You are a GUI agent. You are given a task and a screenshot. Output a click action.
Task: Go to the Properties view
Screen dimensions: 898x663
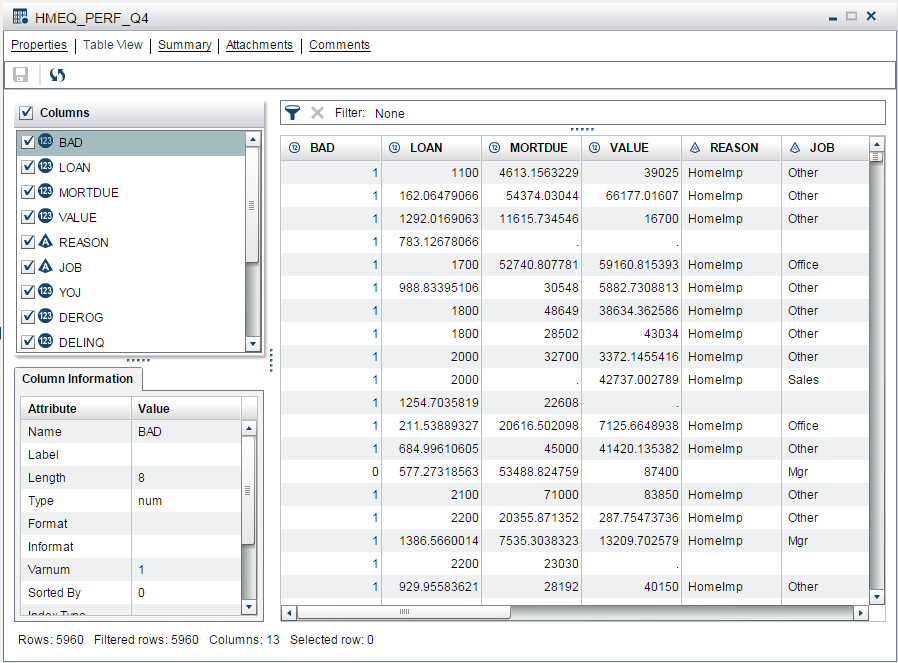click(x=39, y=45)
